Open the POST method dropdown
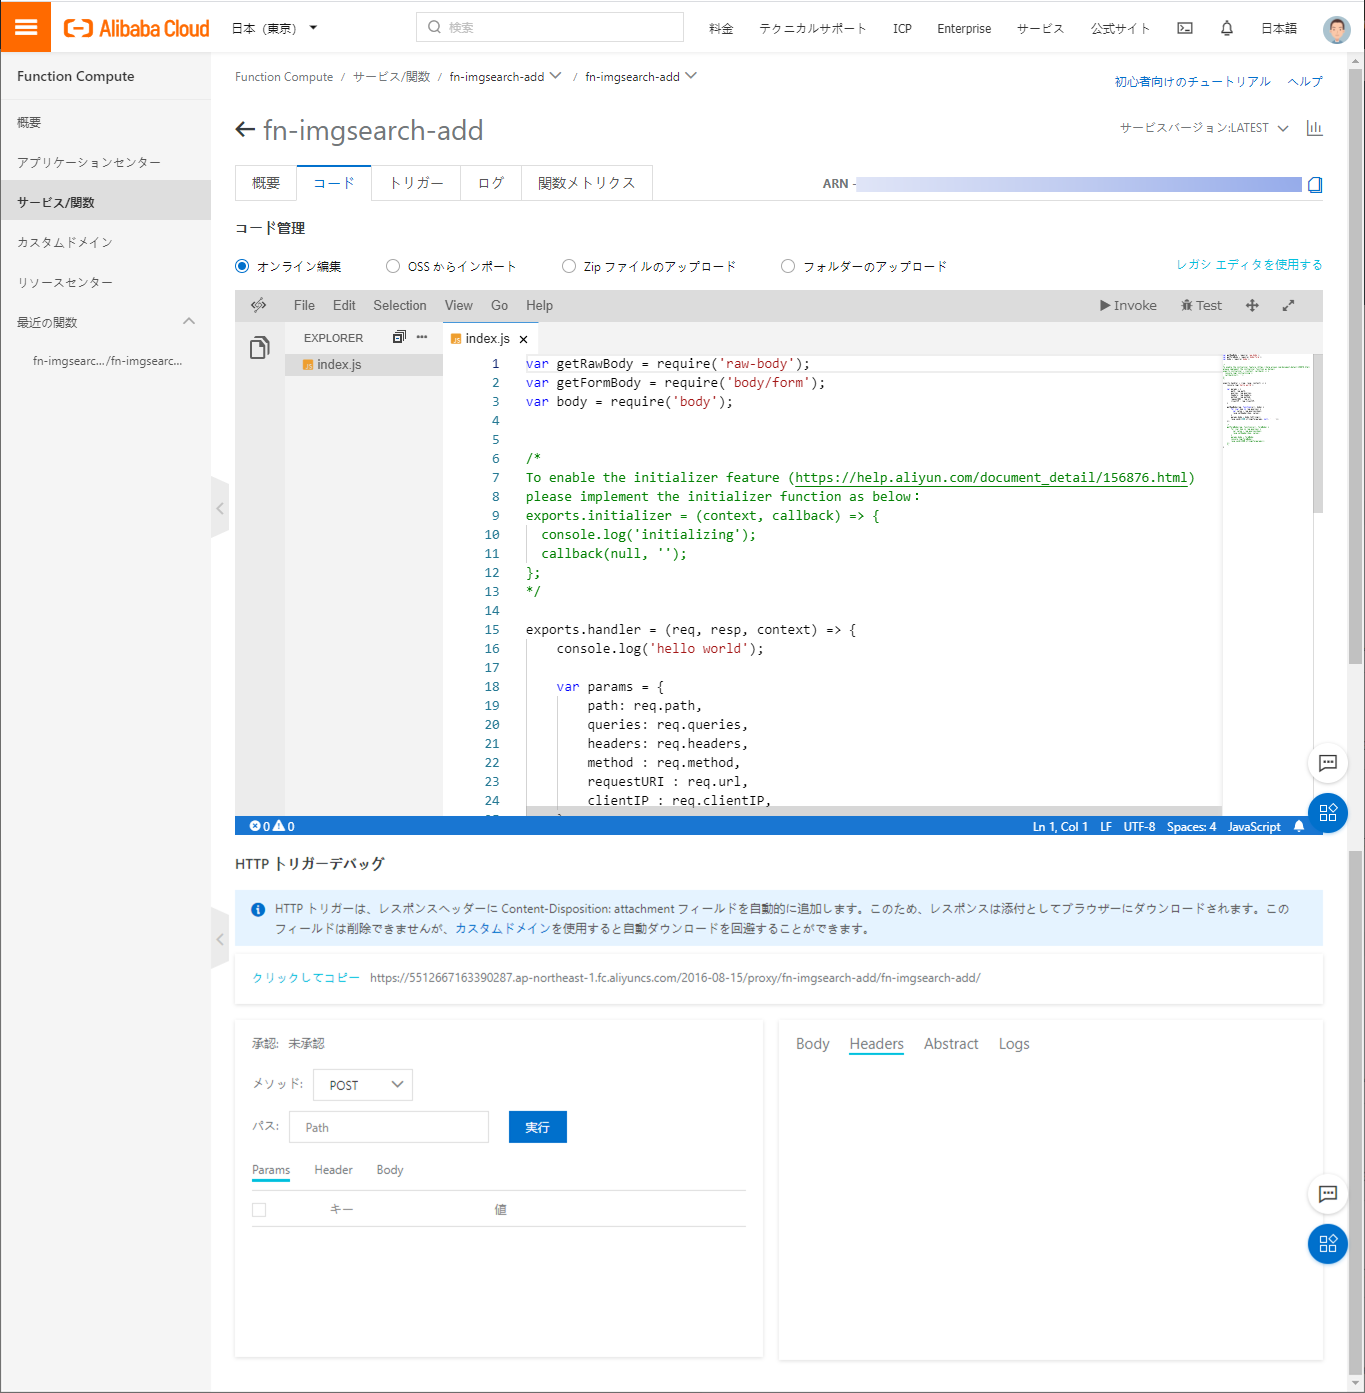1365x1393 pixels. (x=363, y=1085)
